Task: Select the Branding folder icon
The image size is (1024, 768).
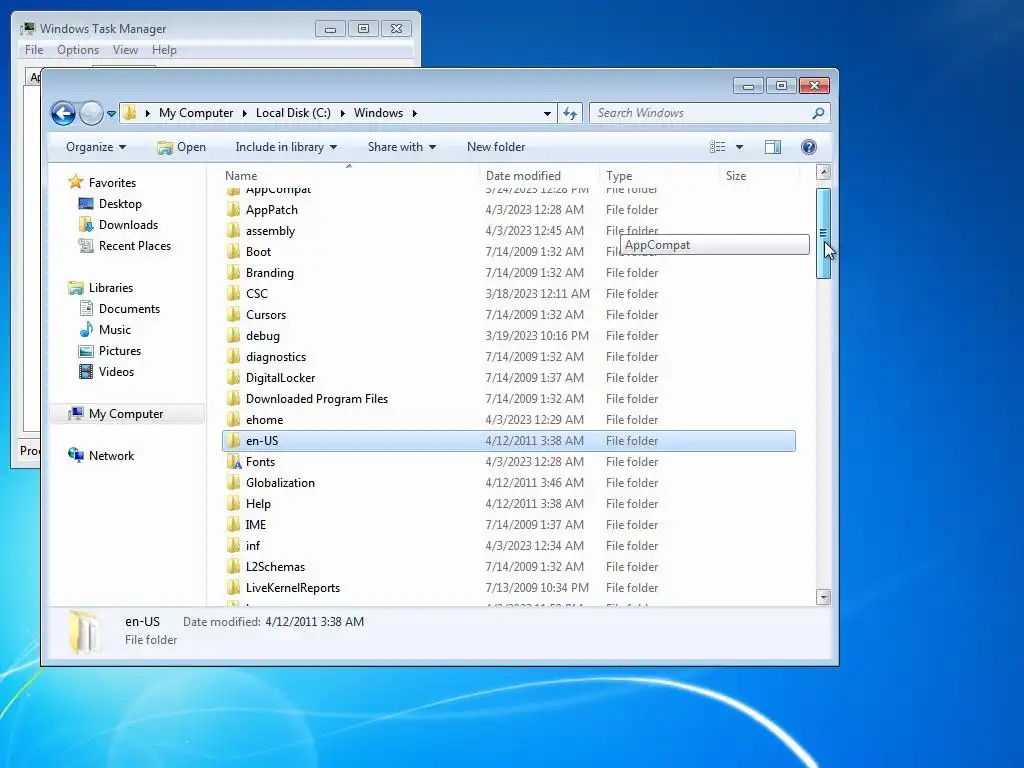Action: [233, 272]
